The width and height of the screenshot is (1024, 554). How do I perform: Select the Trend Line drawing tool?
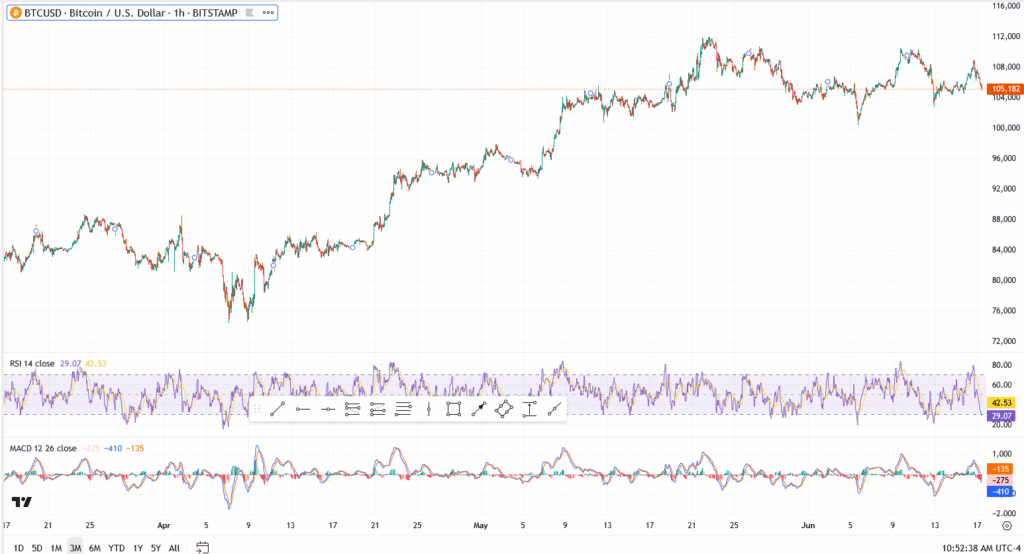[x=278, y=409]
